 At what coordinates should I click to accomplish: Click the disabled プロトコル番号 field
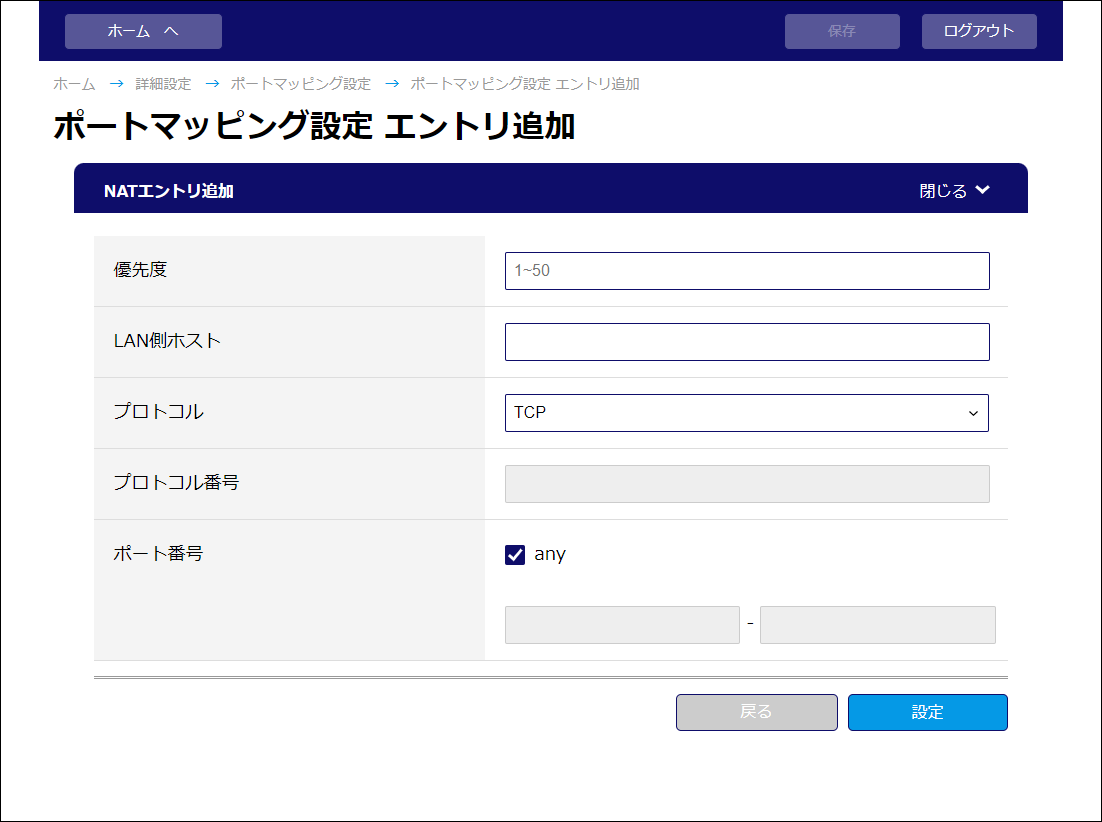(x=747, y=484)
